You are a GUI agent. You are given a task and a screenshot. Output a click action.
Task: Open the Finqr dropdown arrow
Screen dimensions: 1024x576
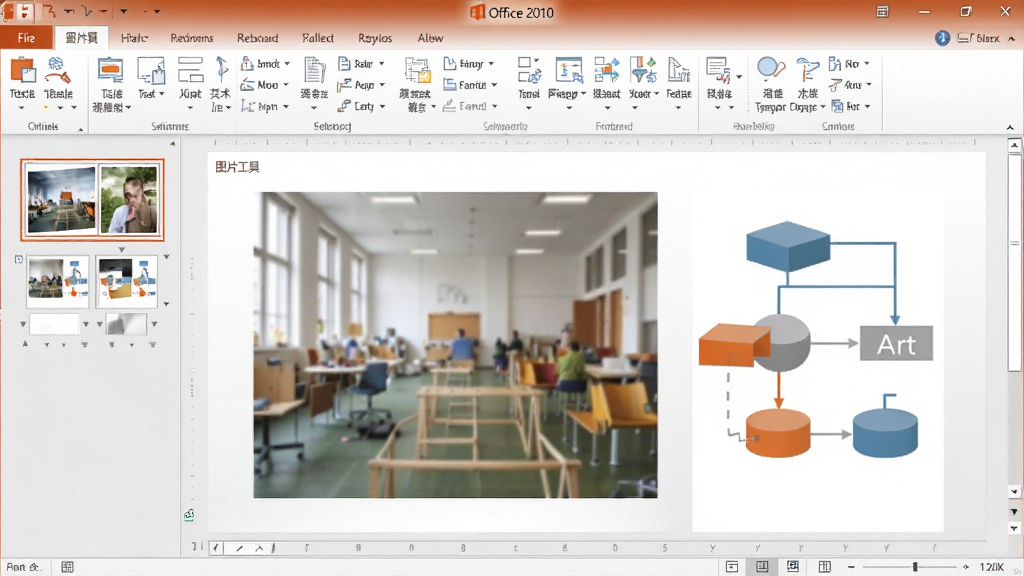tap(491, 64)
